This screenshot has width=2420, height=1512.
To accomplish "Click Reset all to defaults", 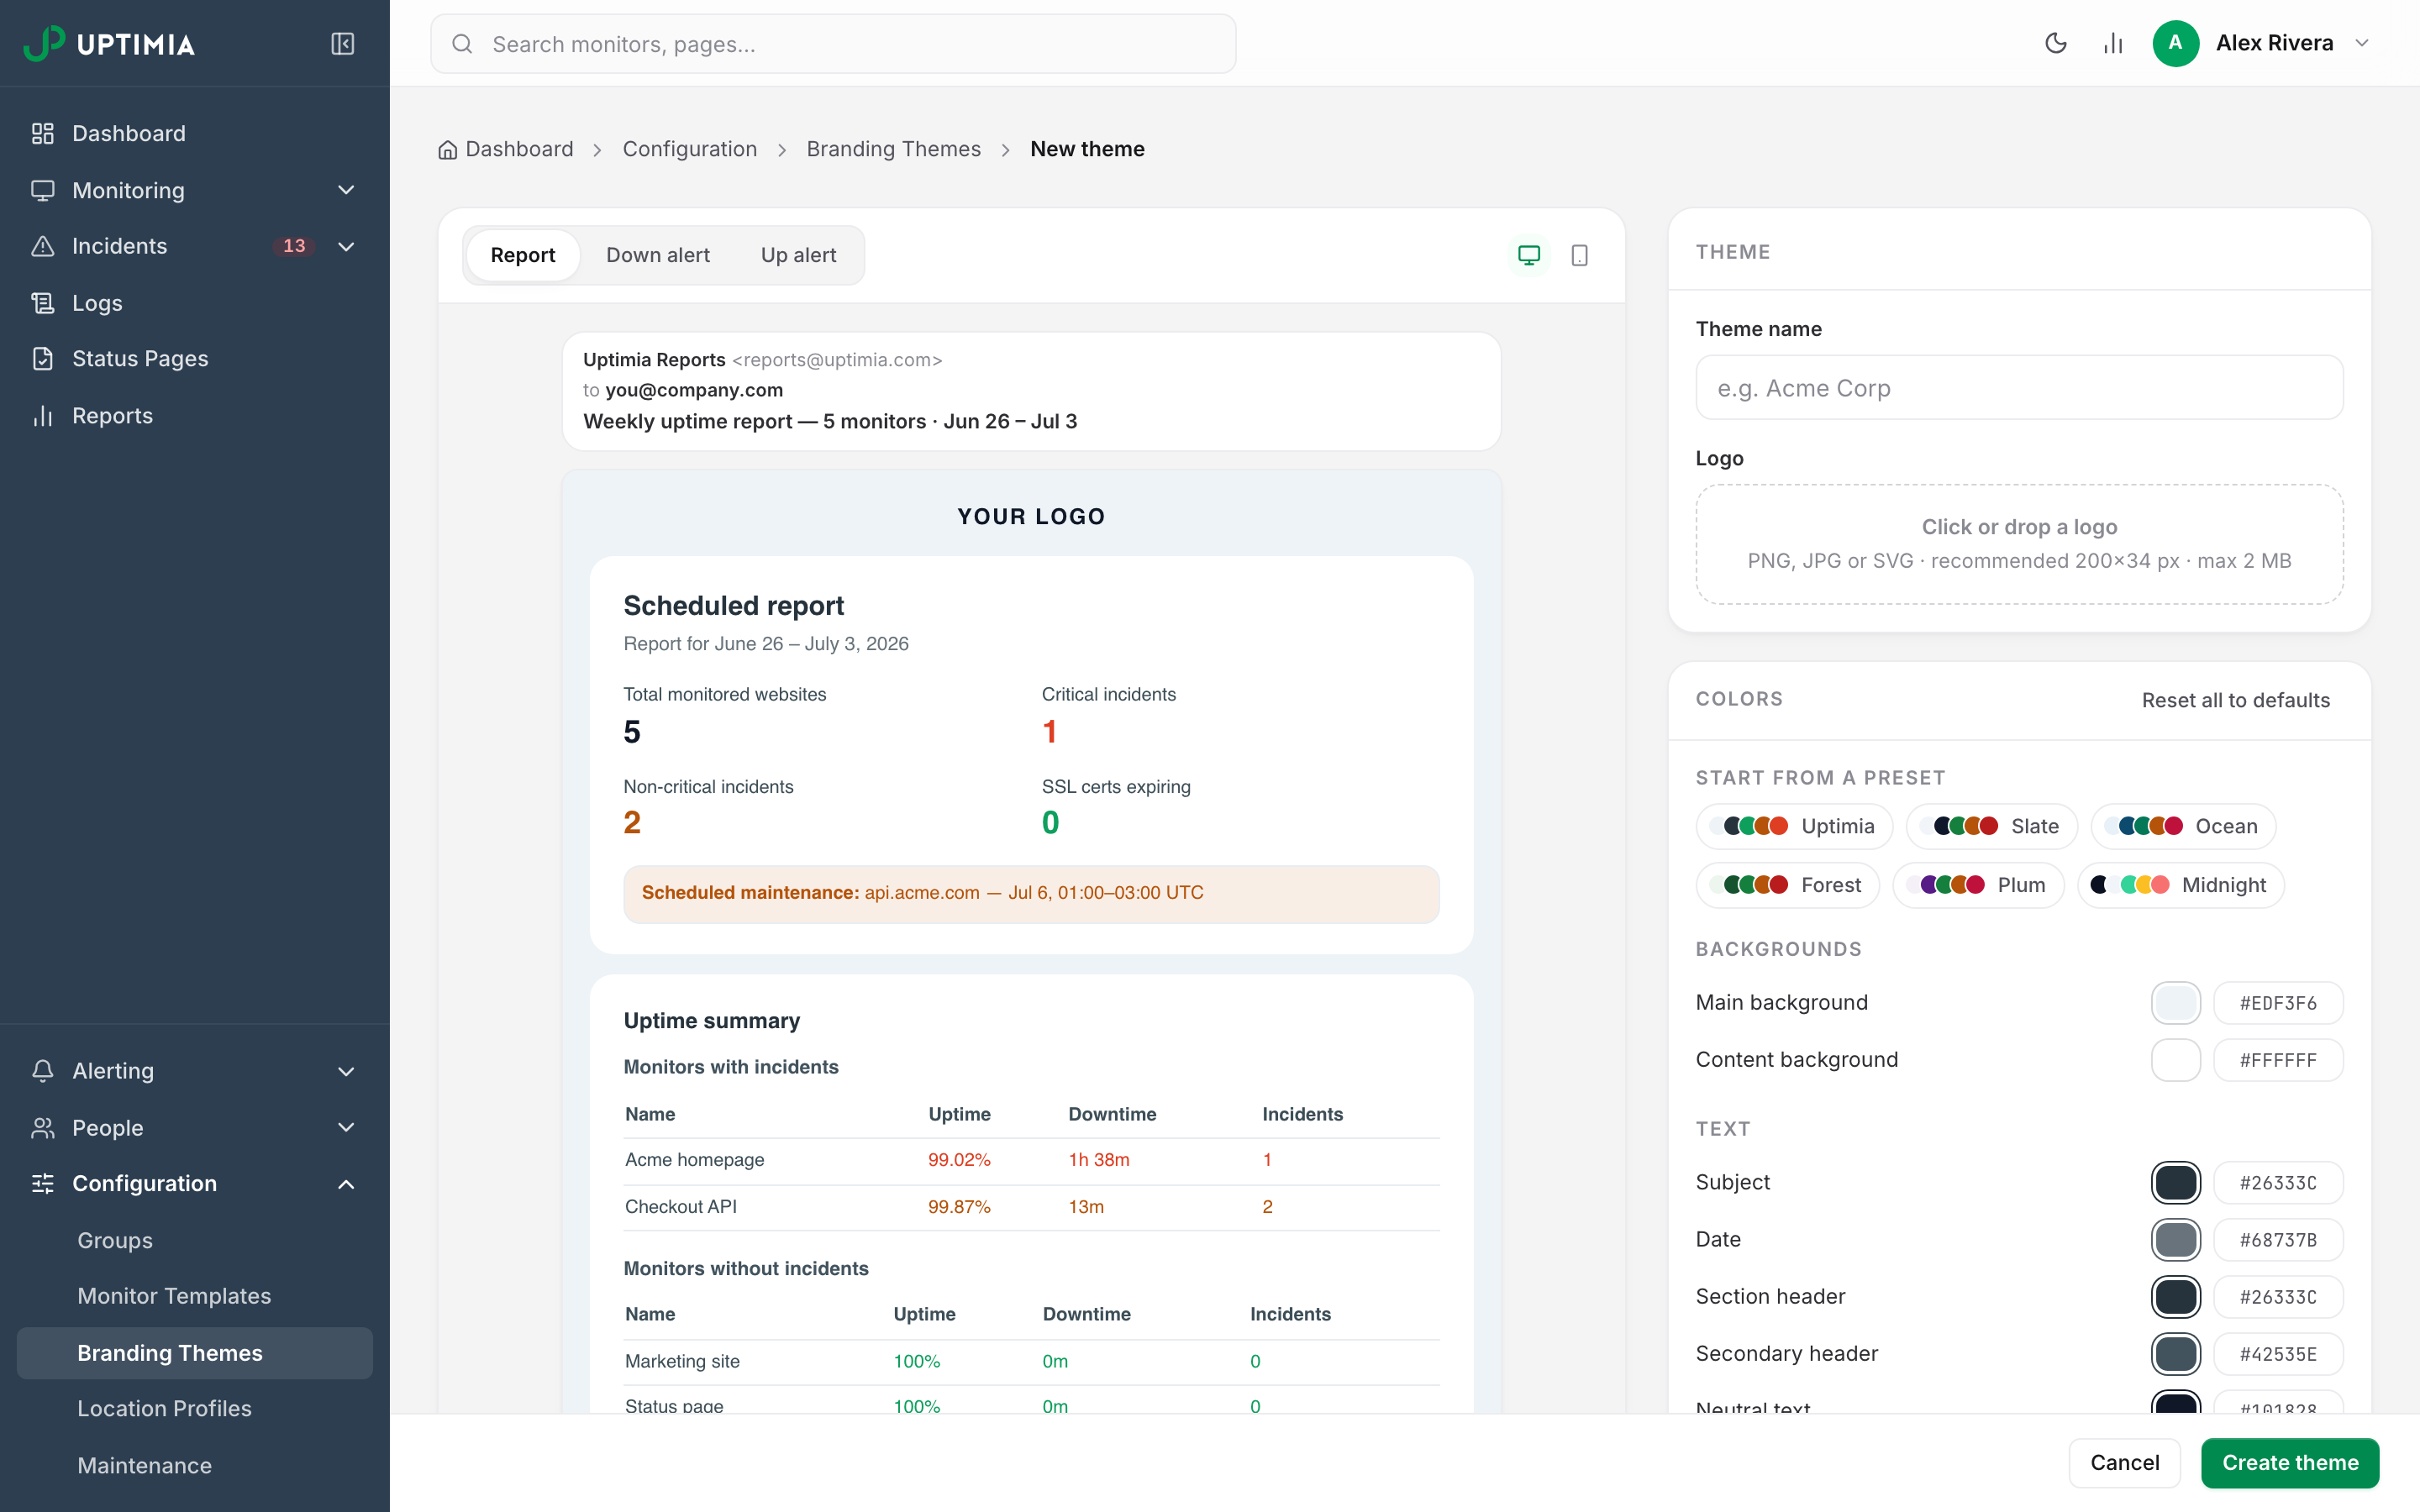I will (x=2235, y=700).
